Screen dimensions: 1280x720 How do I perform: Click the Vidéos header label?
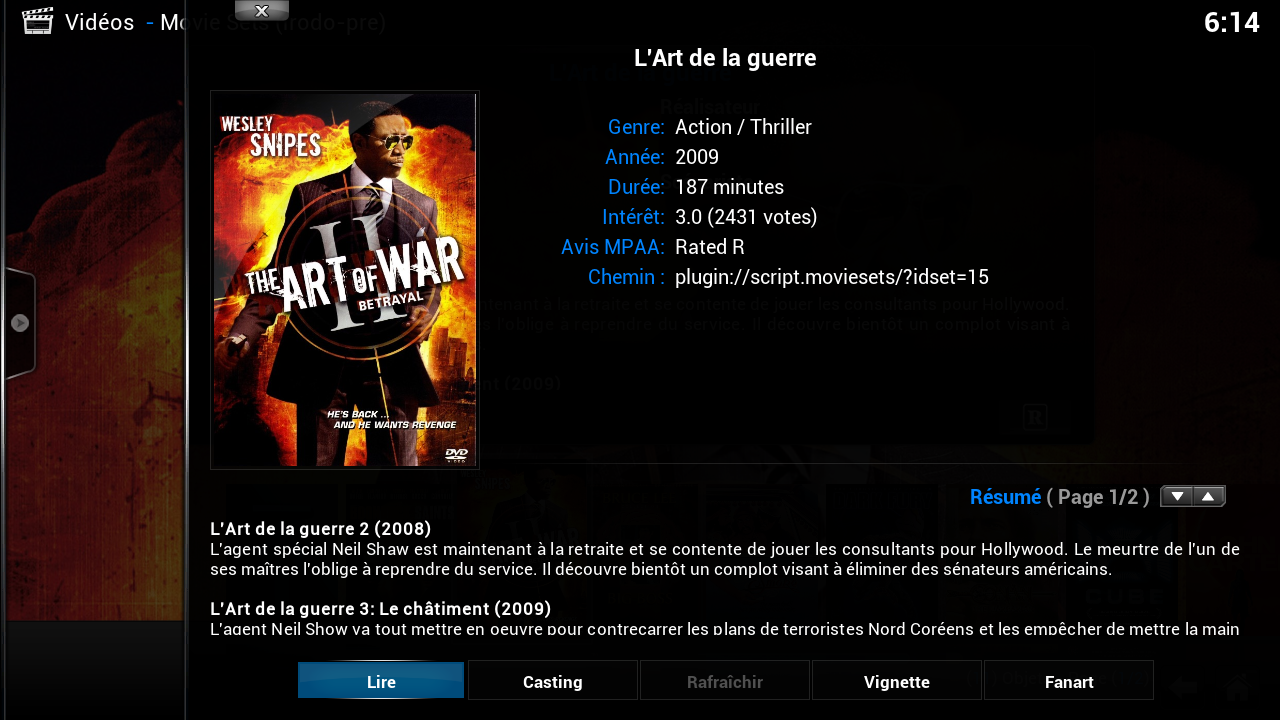coord(100,22)
